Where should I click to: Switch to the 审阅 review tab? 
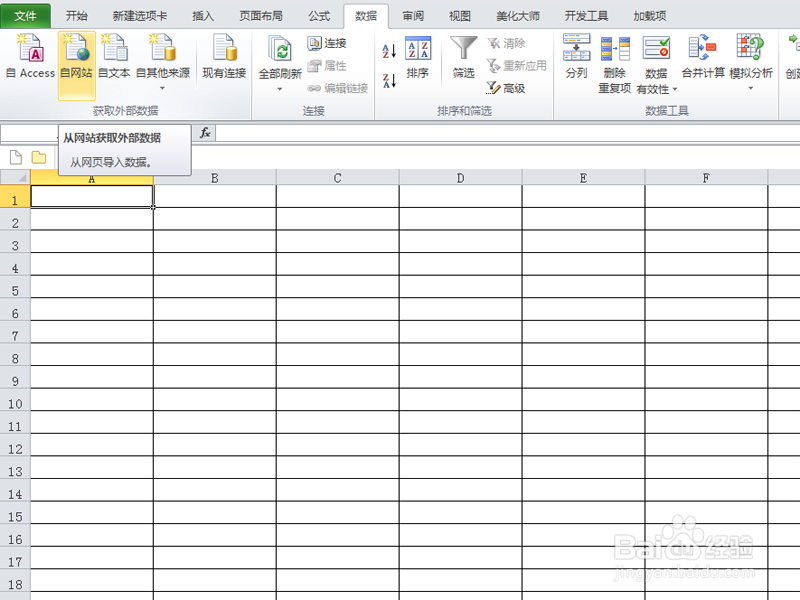coord(413,16)
